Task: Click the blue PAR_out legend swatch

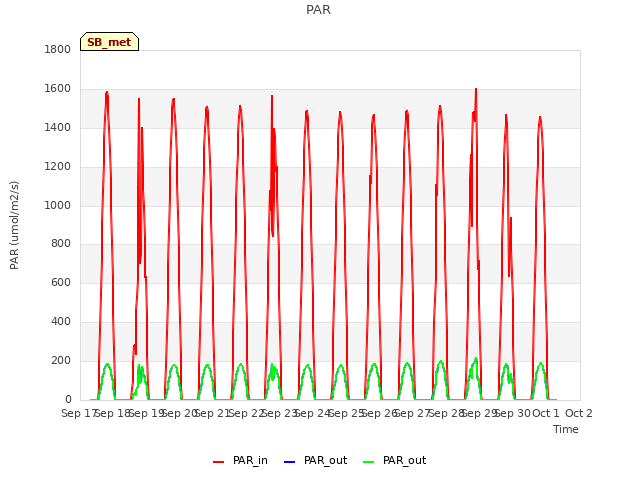Action: click(x=289, y=462)
